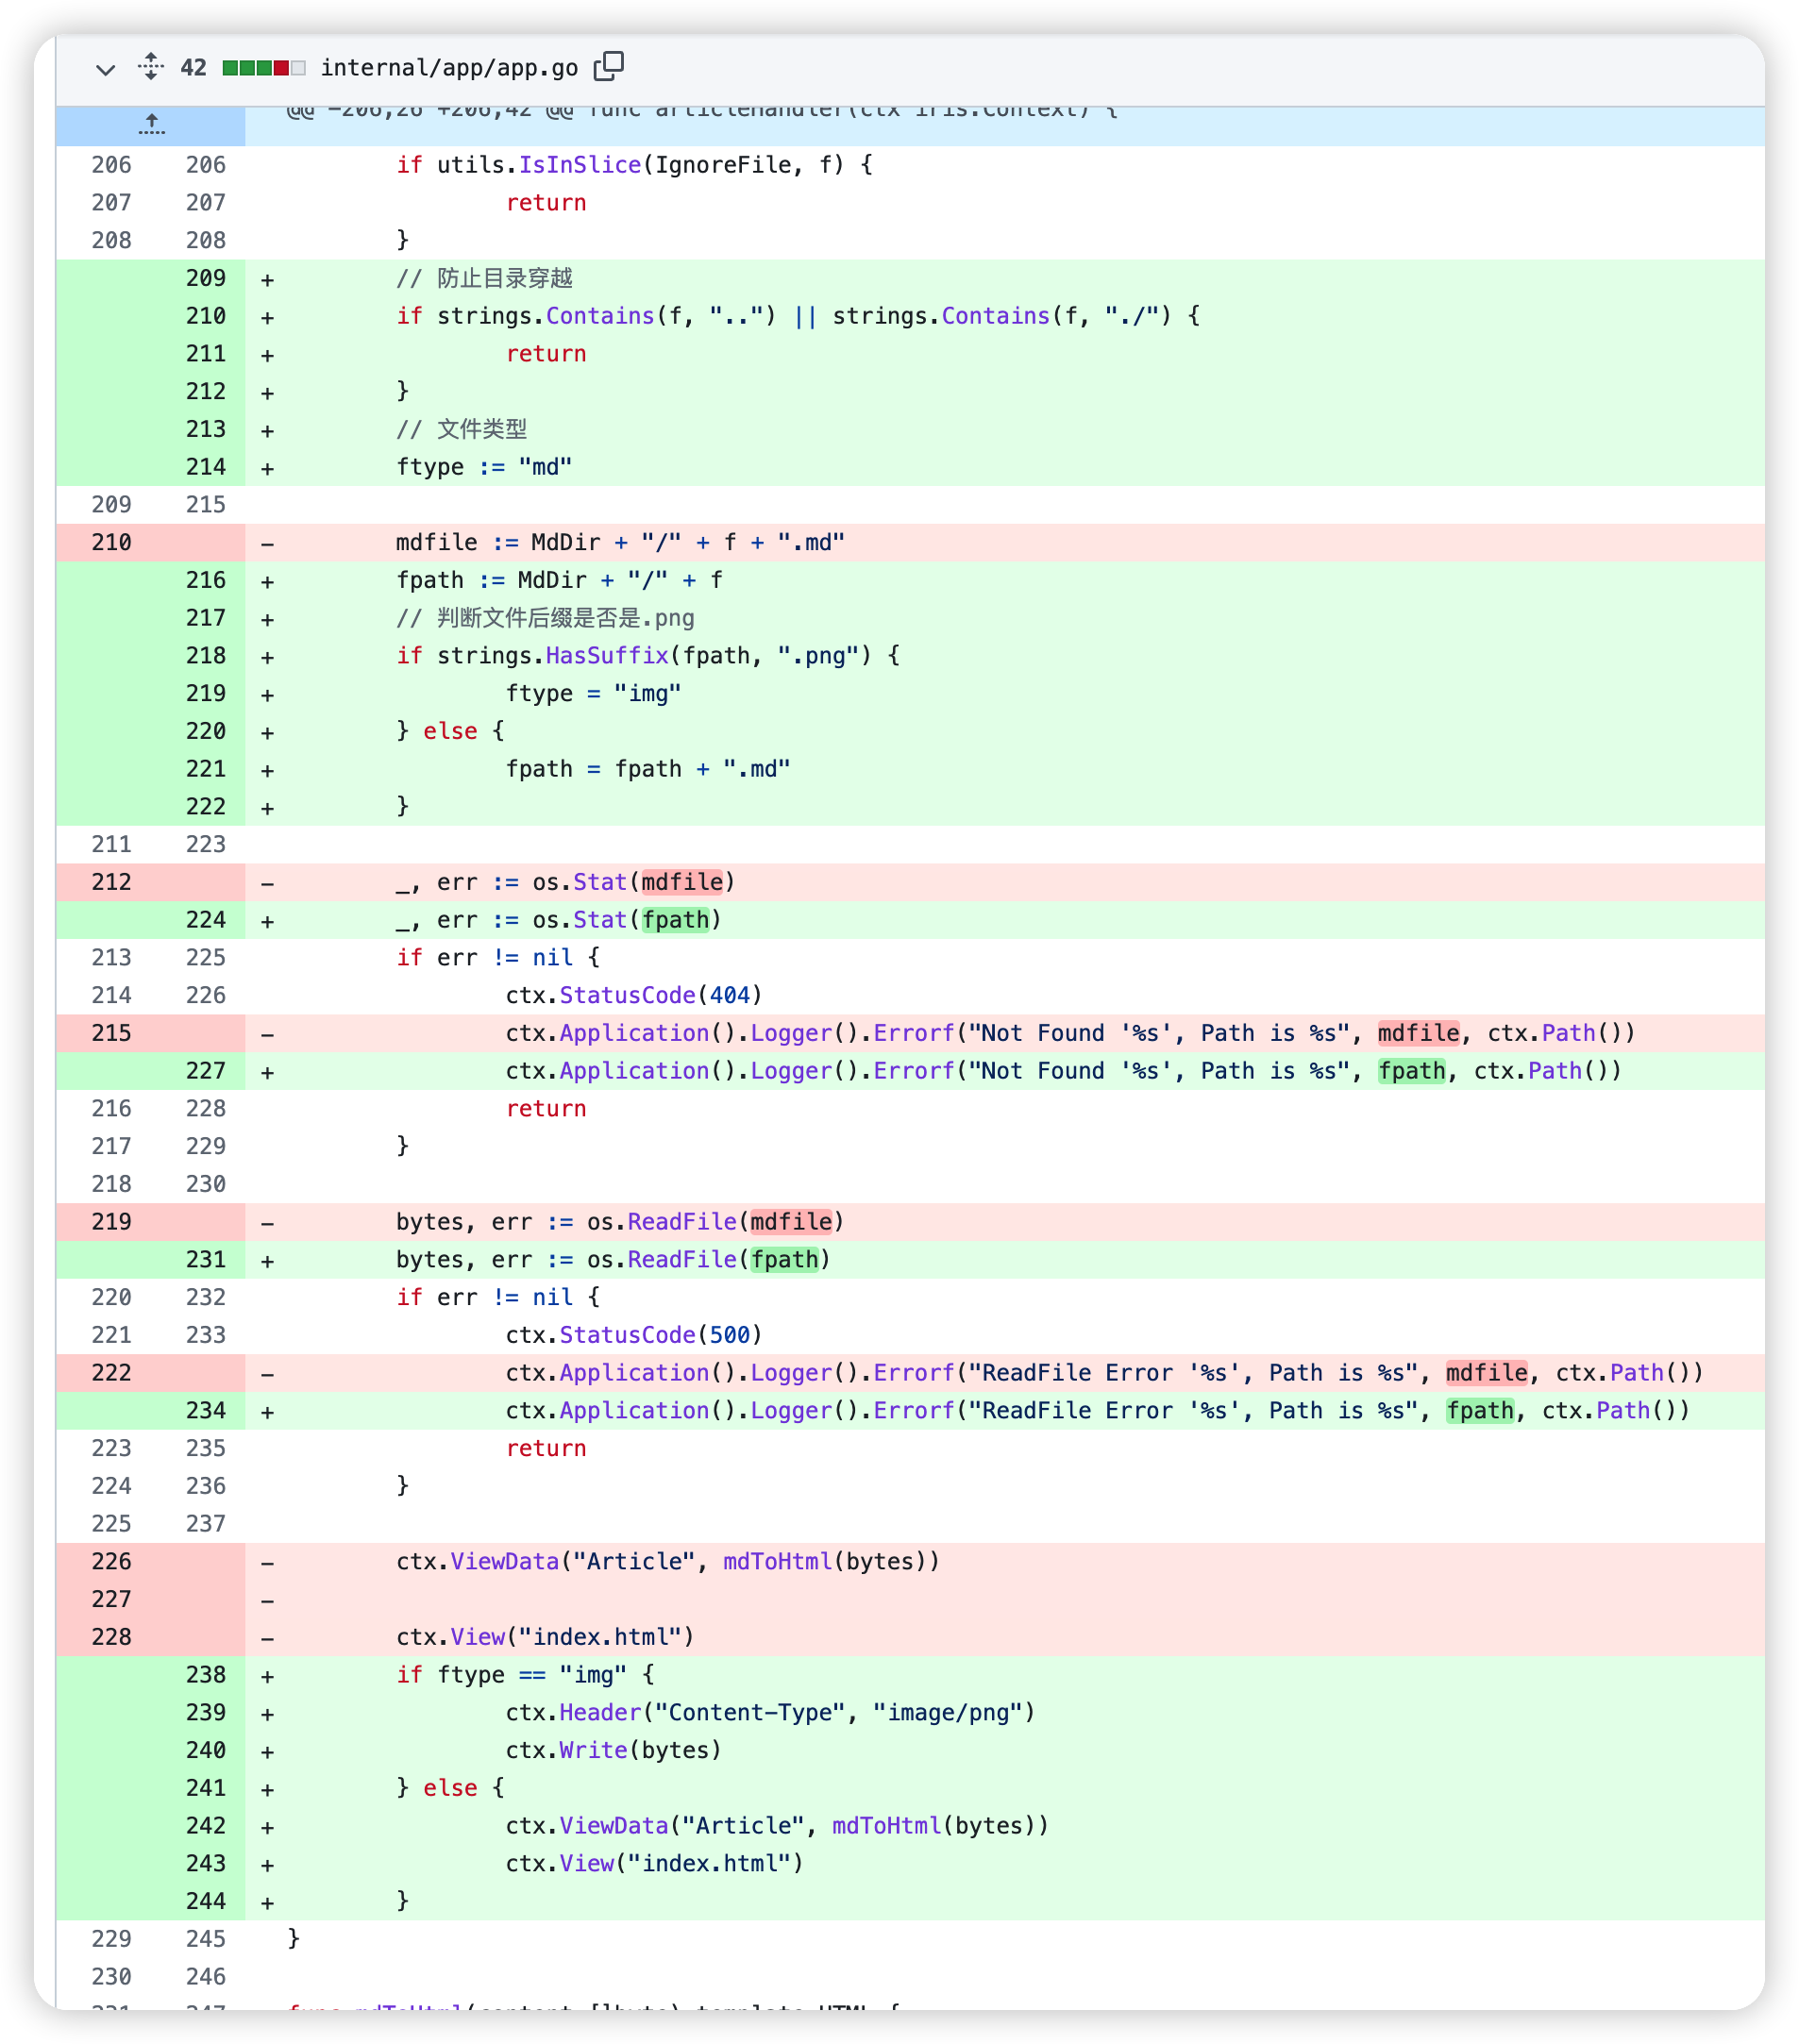Click highlighted fpath in added os.ReadFile line
Screen dimensions: 1799x2044
[784, 1259]
